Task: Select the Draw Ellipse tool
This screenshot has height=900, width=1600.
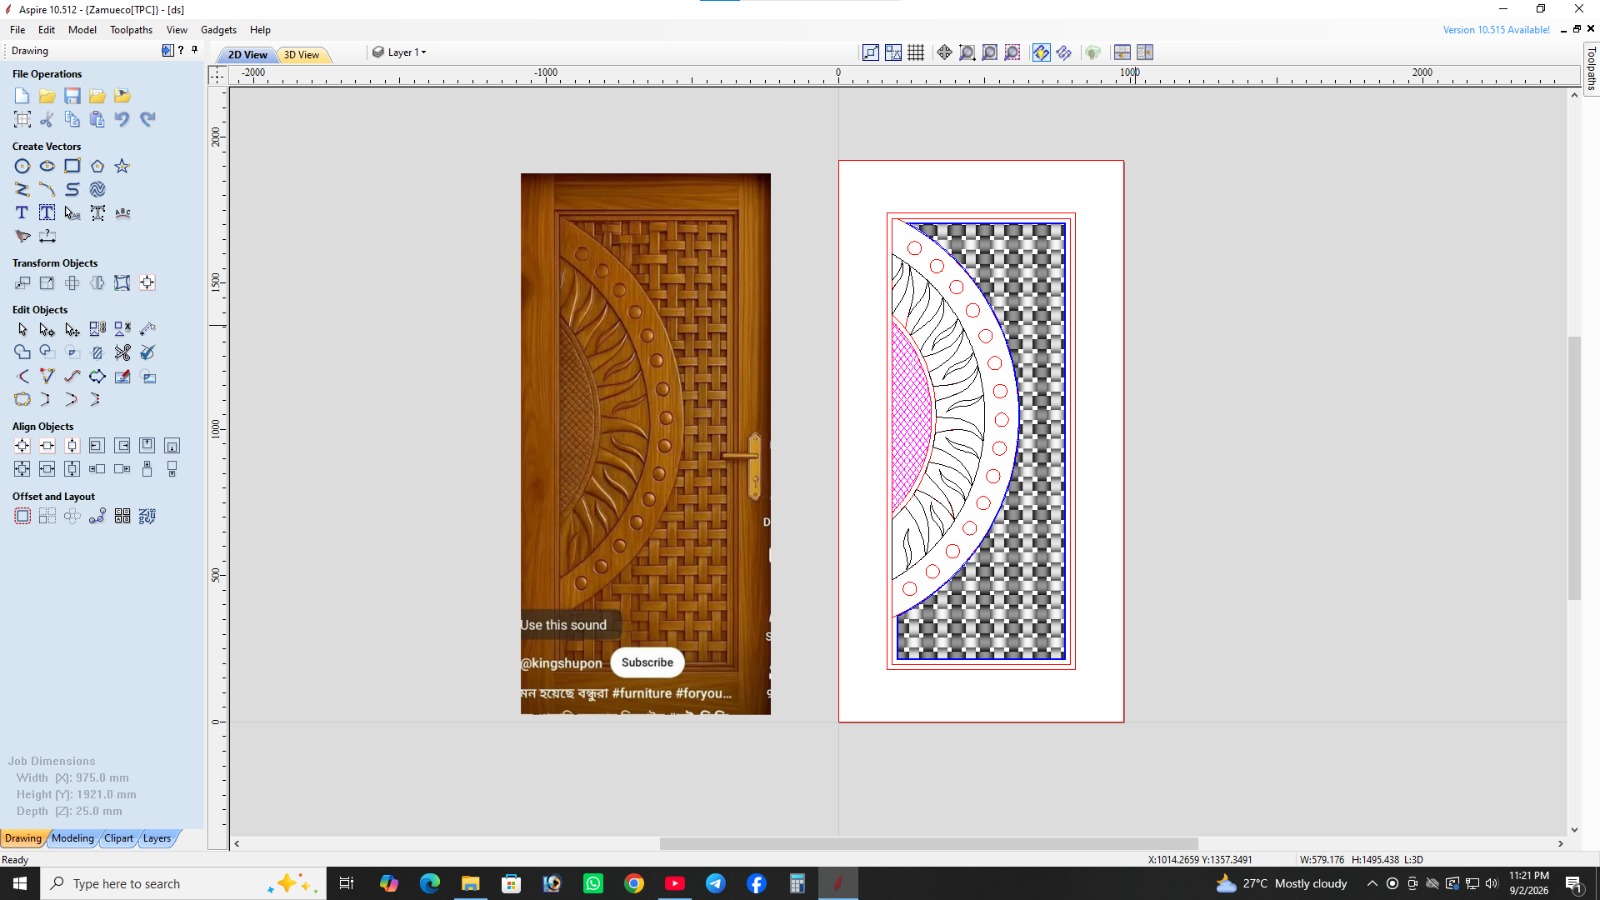Action: (47, 166)
